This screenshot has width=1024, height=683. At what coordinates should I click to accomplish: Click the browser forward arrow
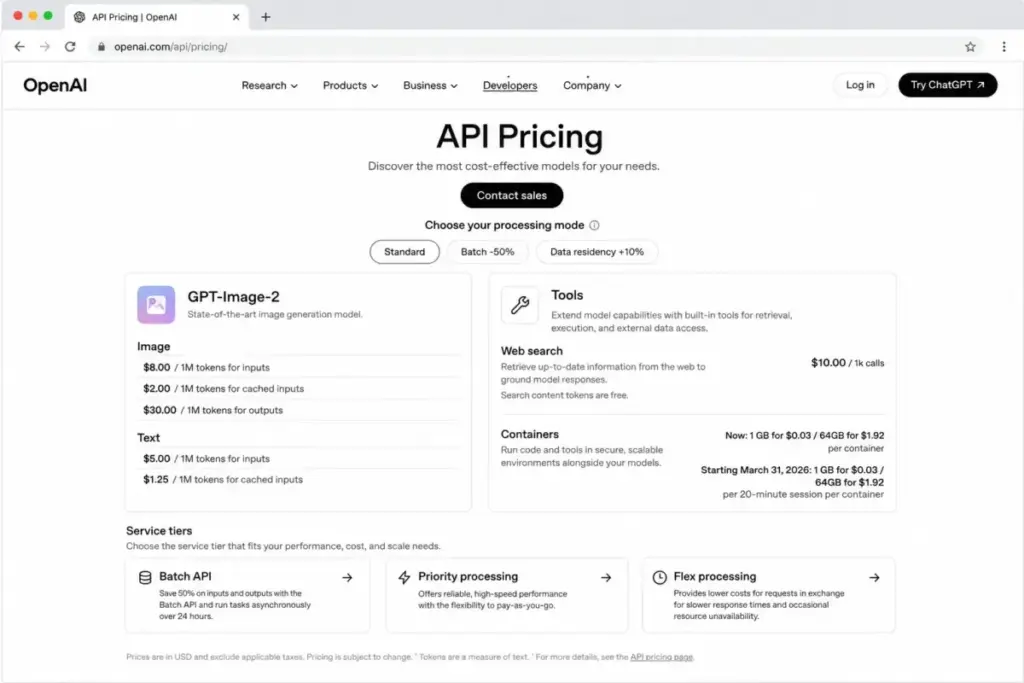click(44, 46)
